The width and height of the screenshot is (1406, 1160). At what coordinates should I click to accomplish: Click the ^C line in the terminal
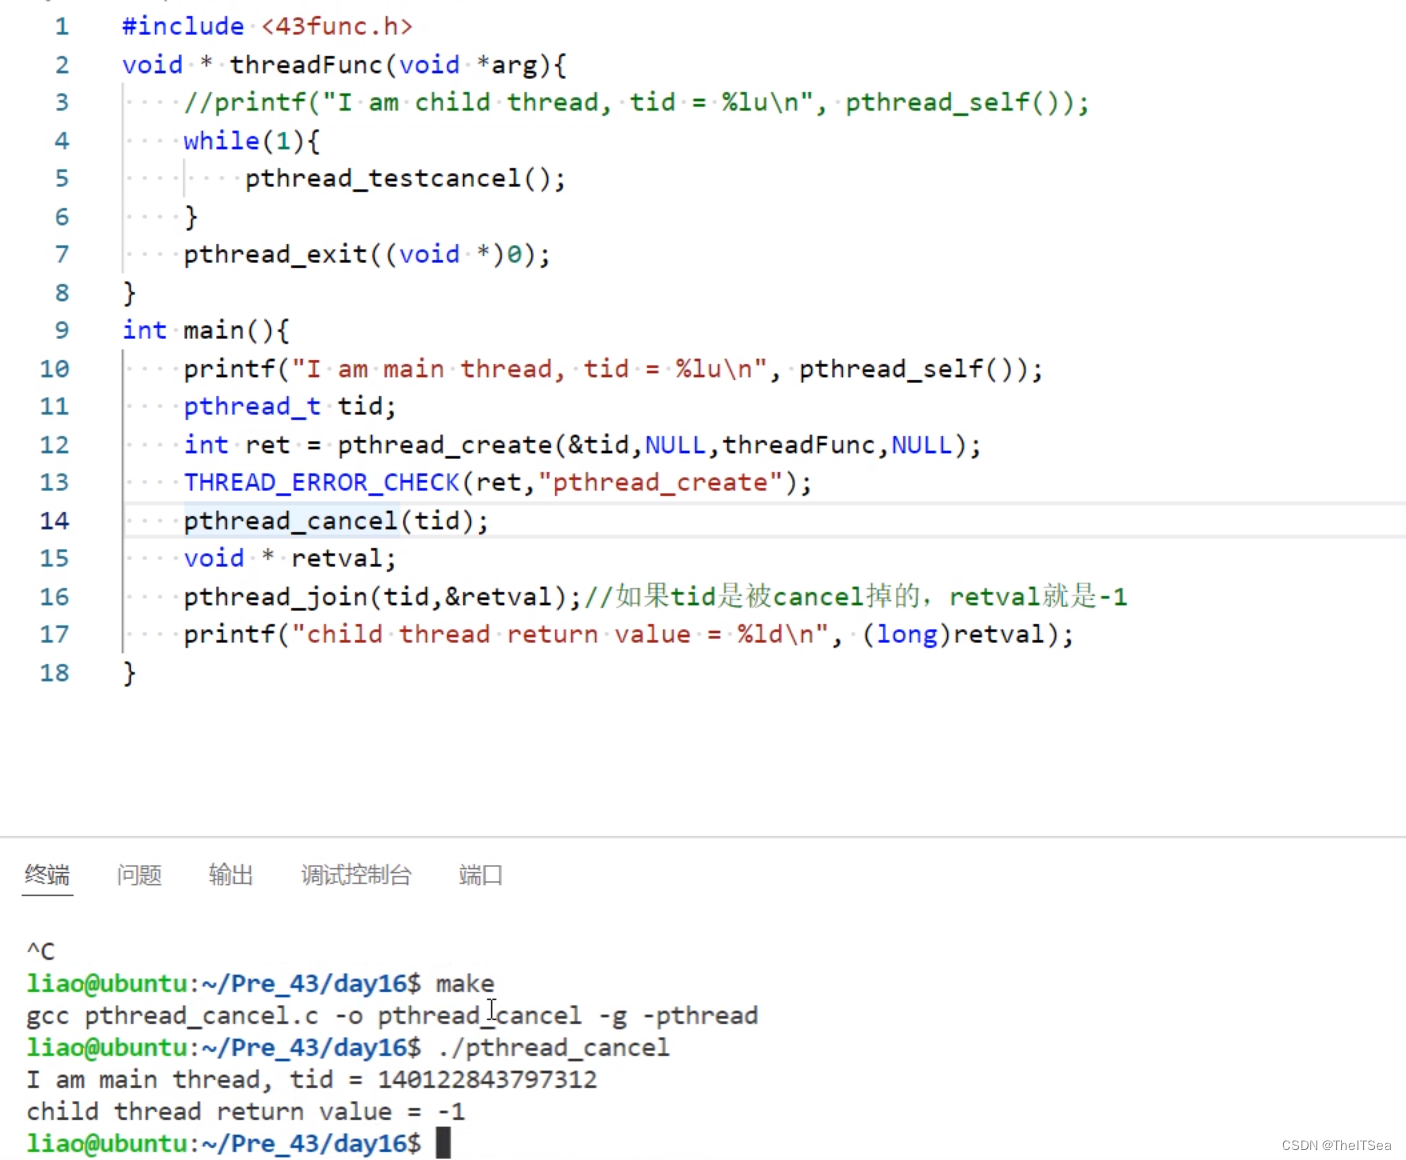41,951
